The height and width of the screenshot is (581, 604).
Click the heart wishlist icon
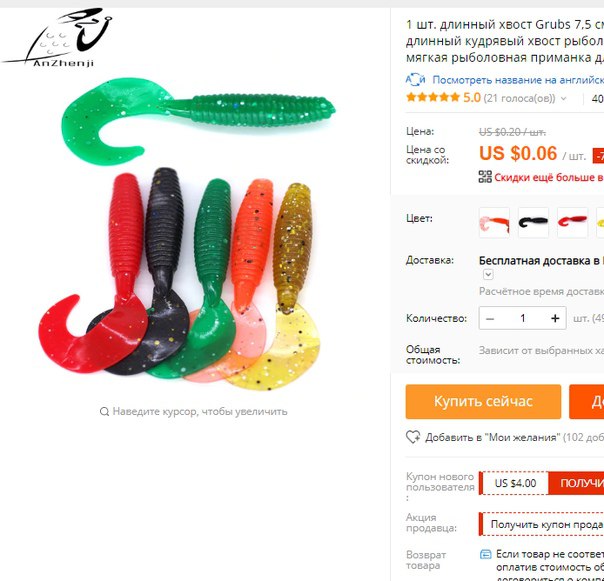(413, 437)
